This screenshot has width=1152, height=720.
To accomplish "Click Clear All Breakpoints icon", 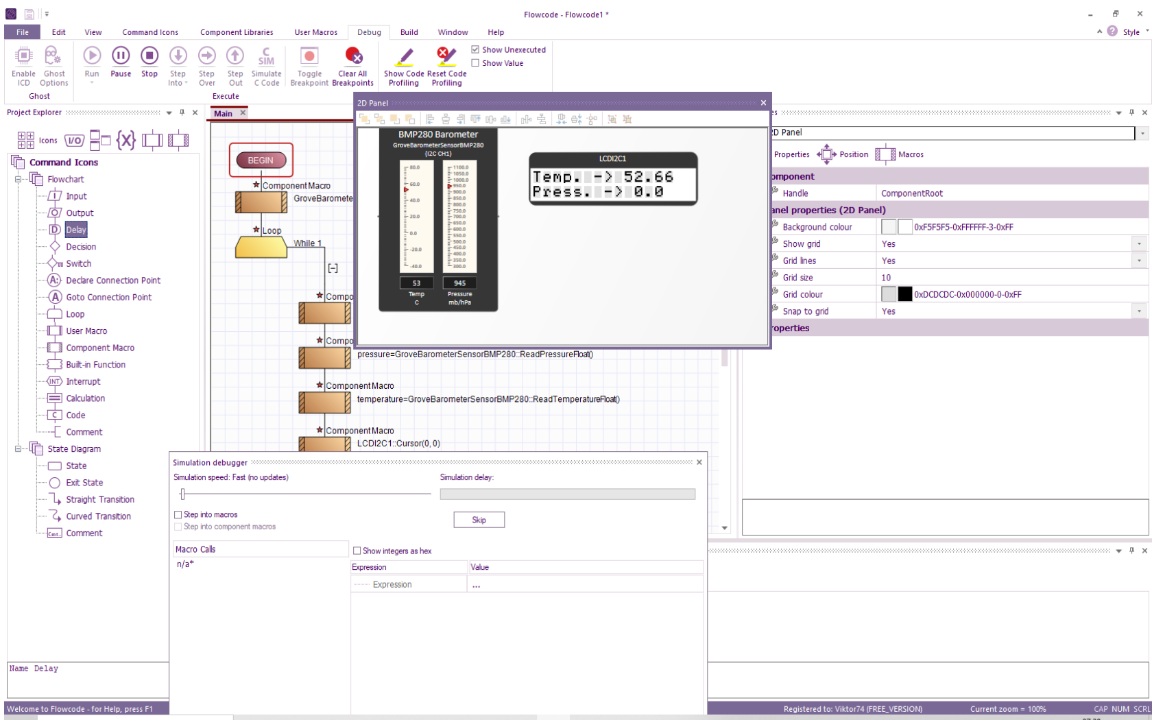I will (x=353, y=56).
